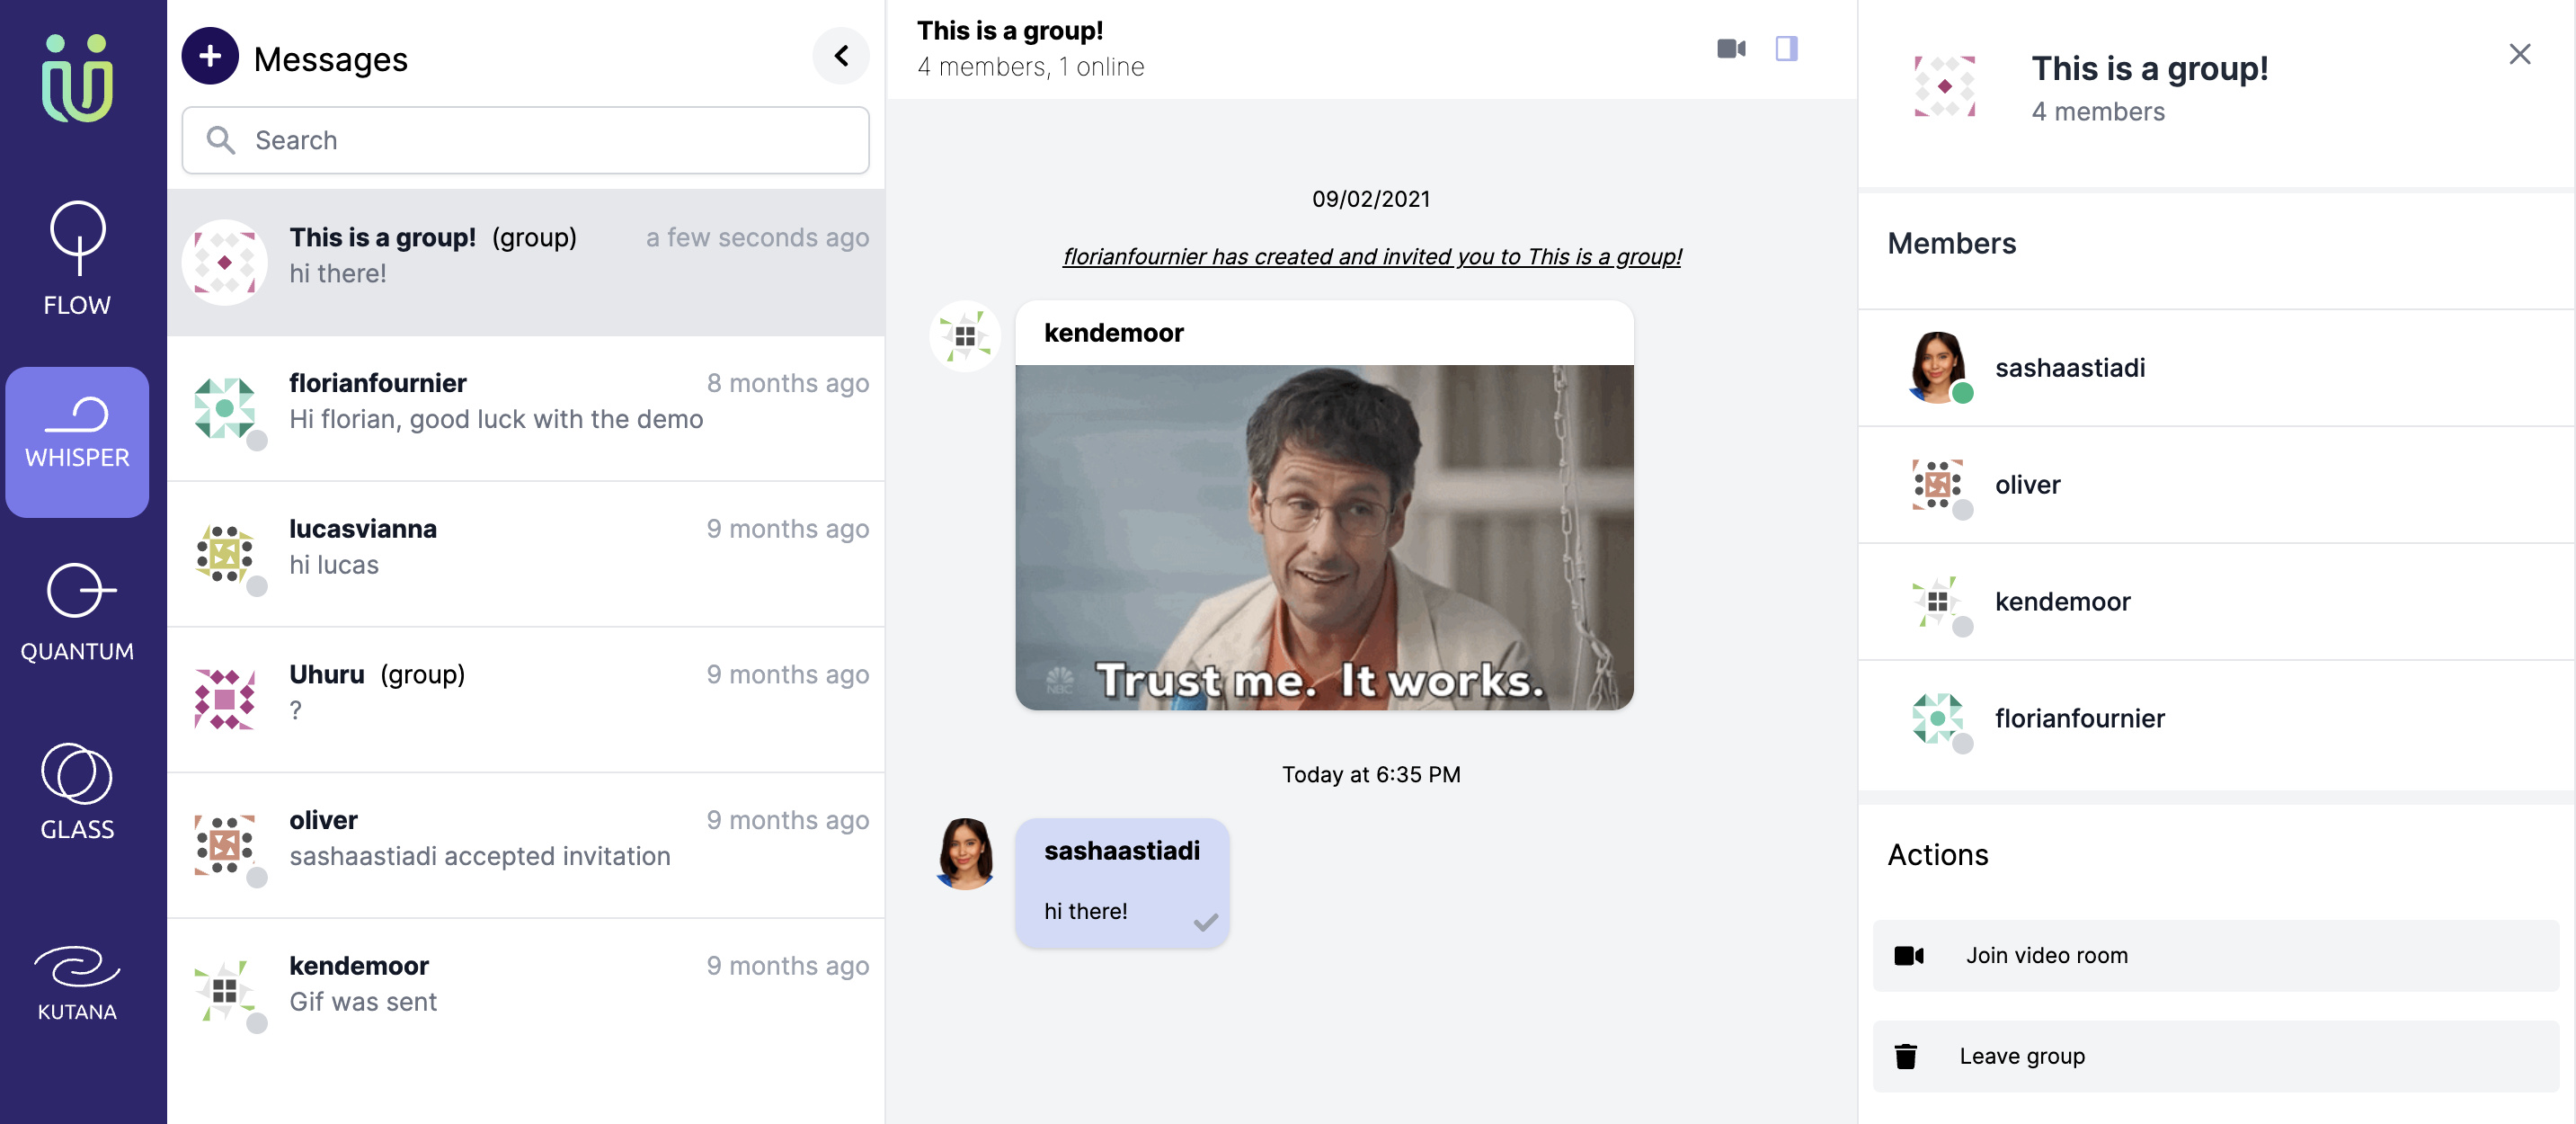Click the 'Today at 6:35 PM' timestamp

pos(1371,775)
